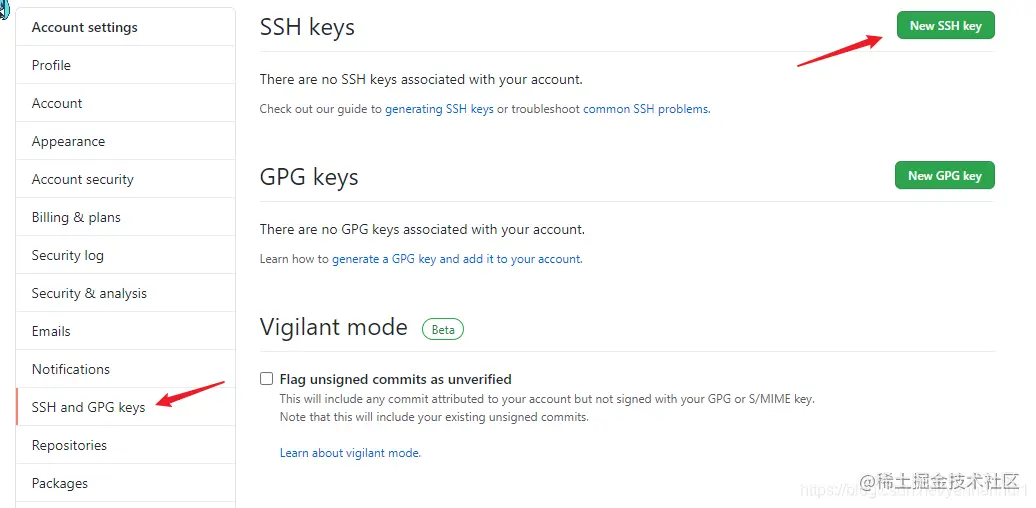Open generate a GPG key link
The height and width of the screenshot is (508, 1036).
coord(384,259)
